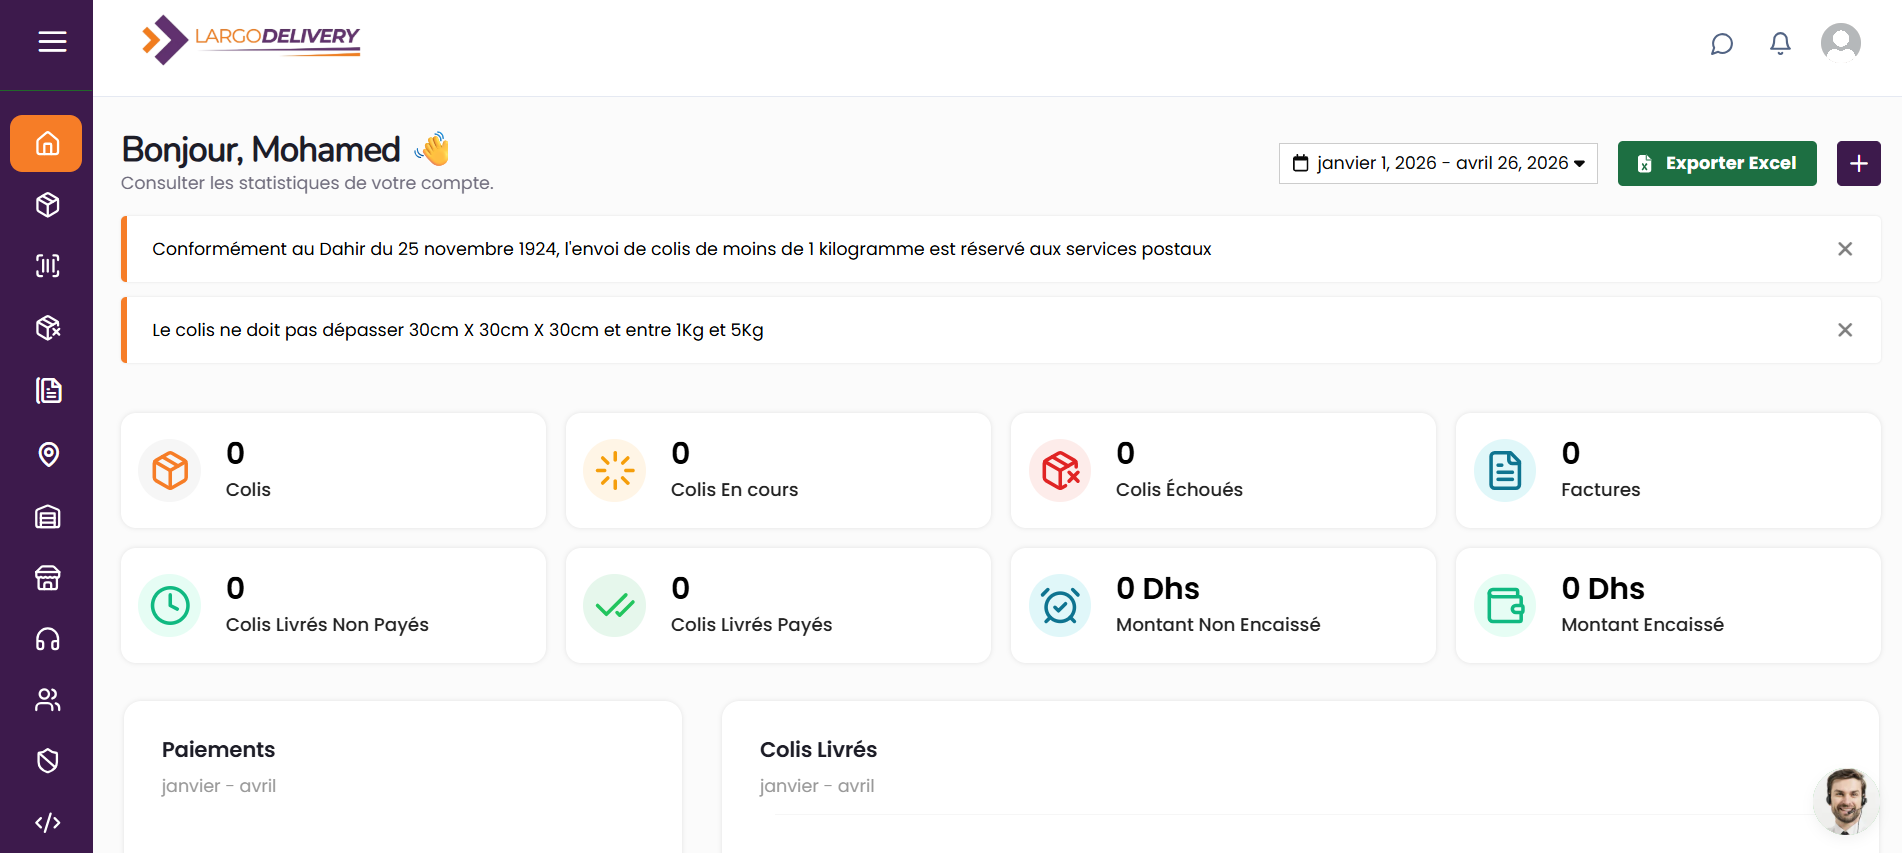The height and width of the screenshot is (853, 1902).
Task: Open the users group sidebar icon
Action: point(47,700)
